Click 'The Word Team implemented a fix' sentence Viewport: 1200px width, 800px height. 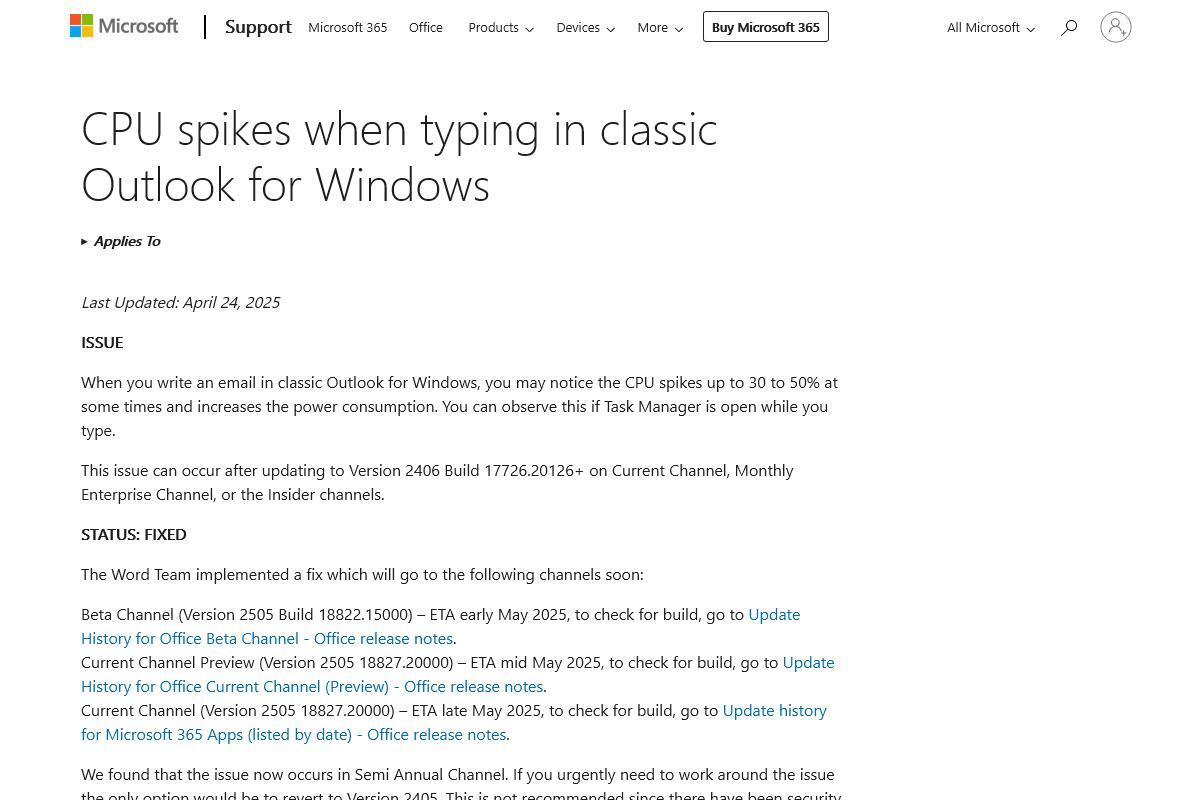[362, 574]
